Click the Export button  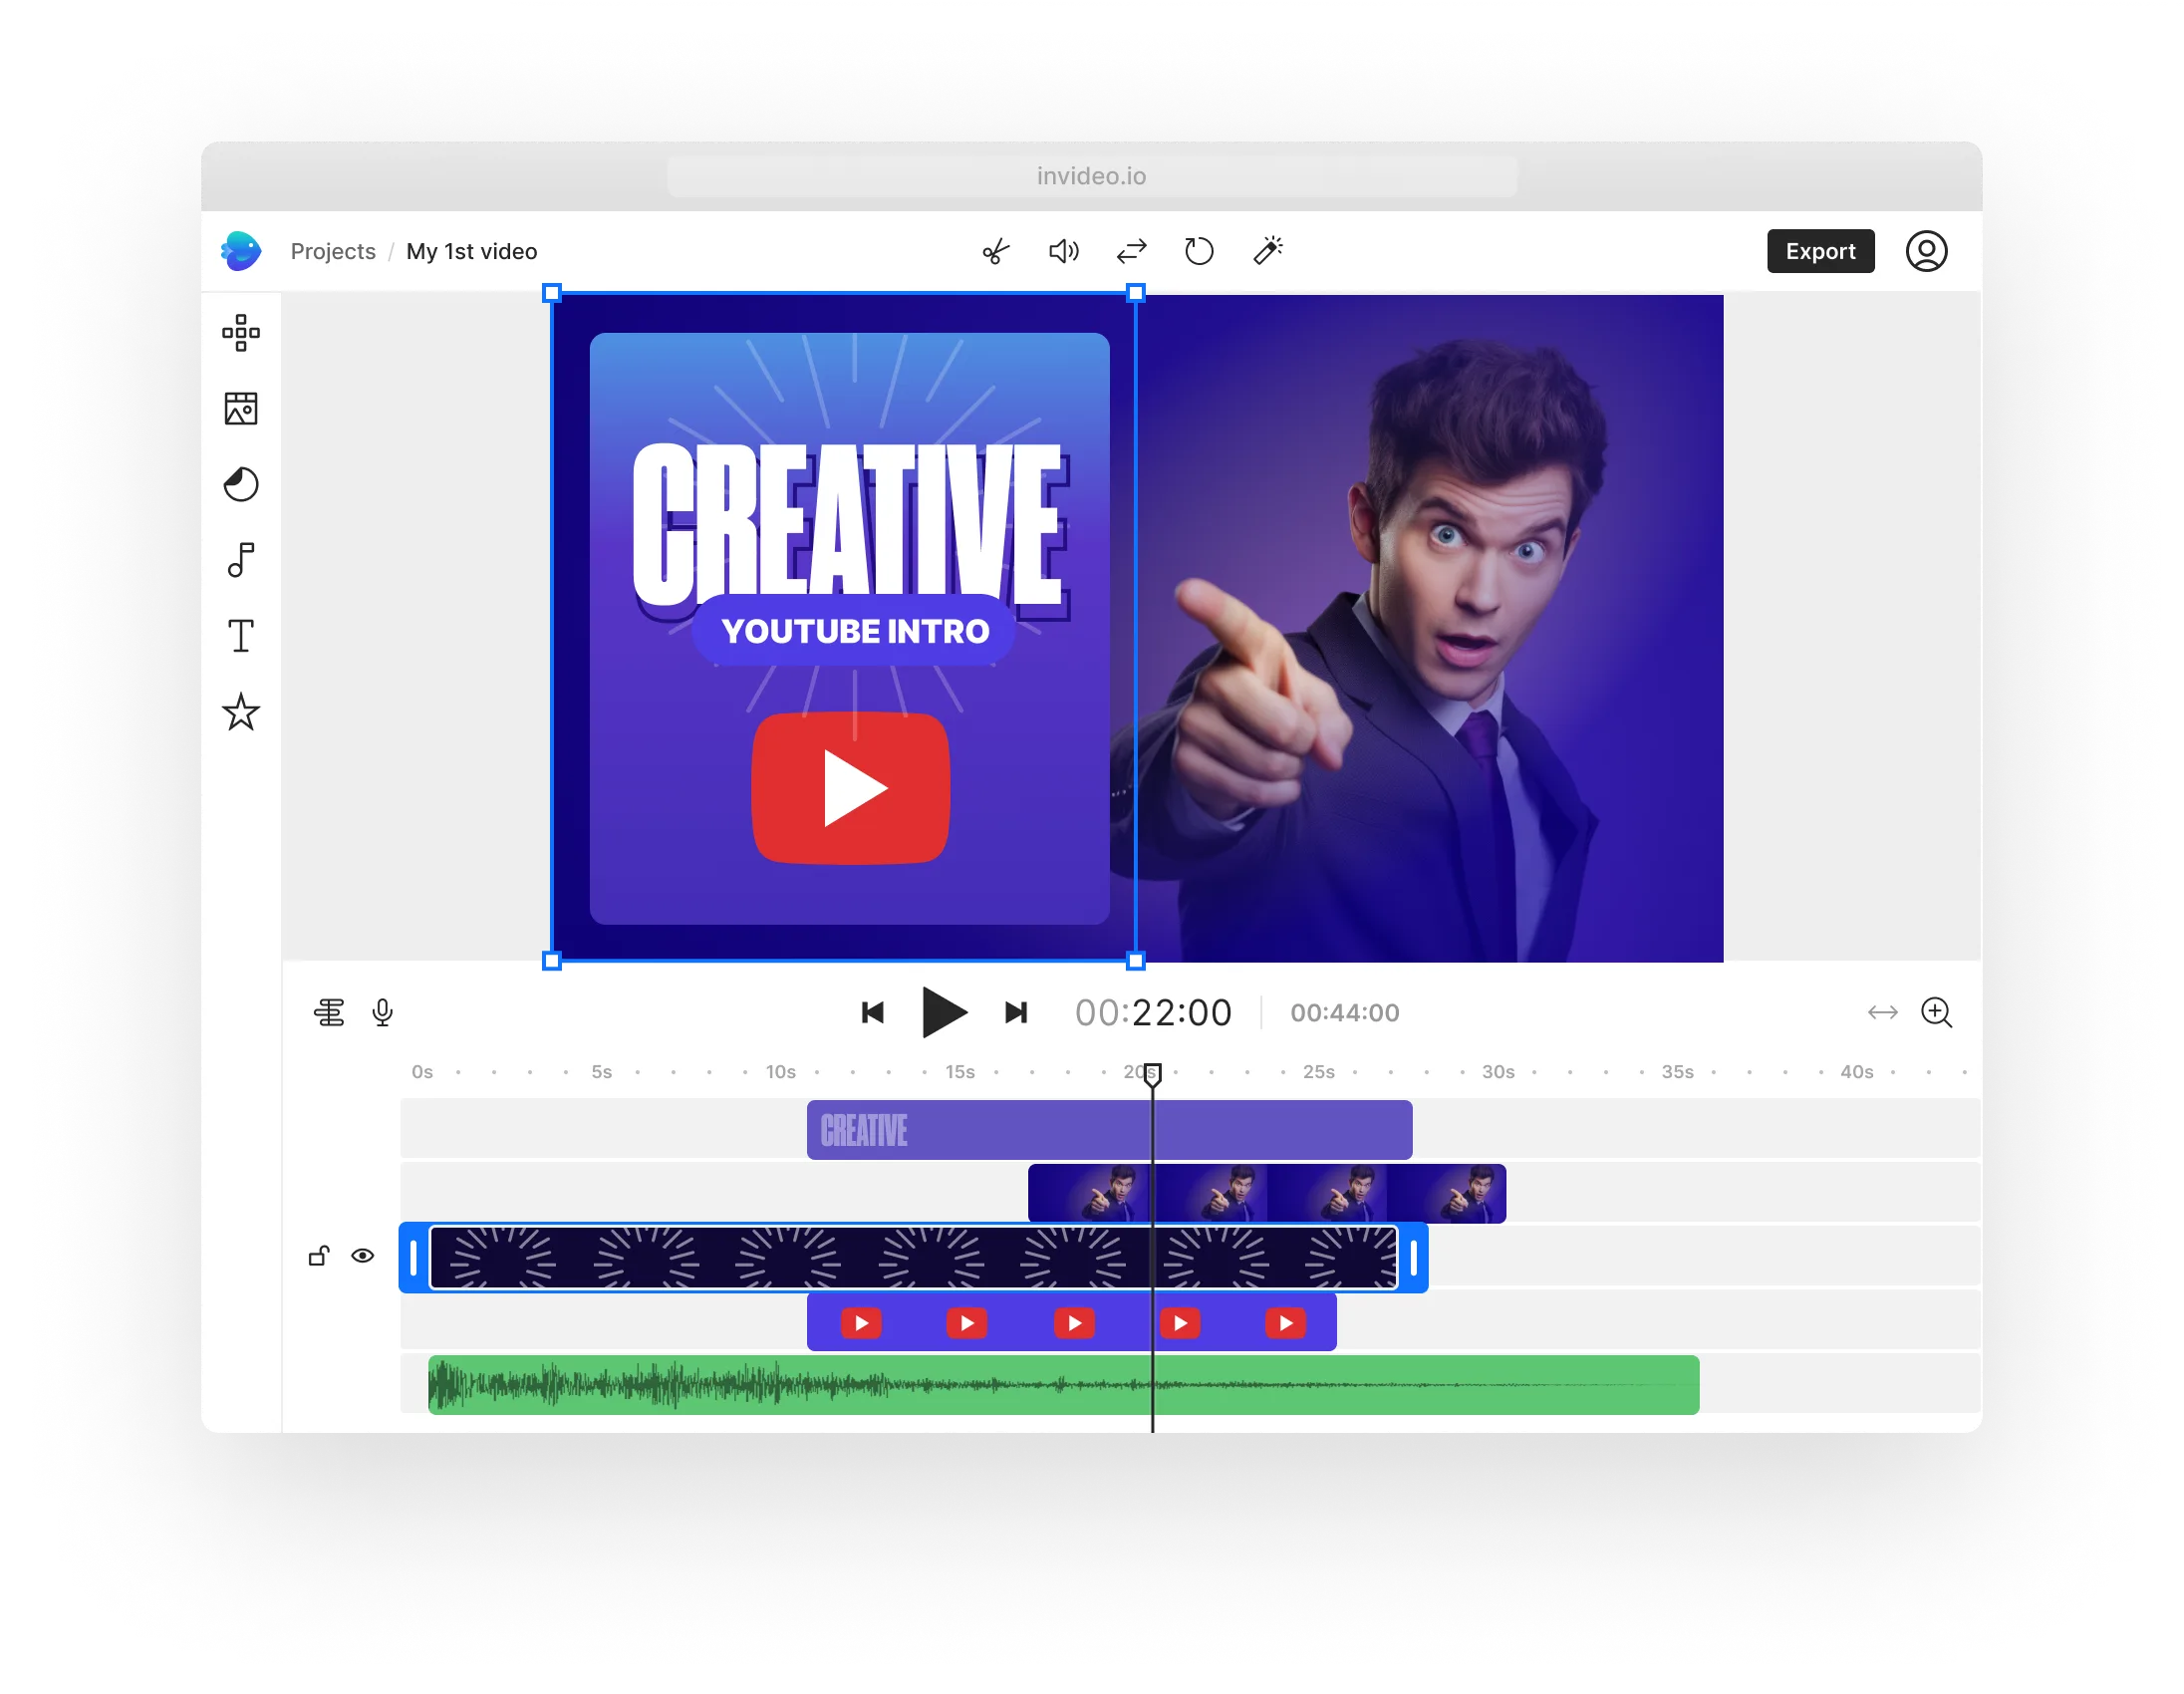coord(1820,251)
